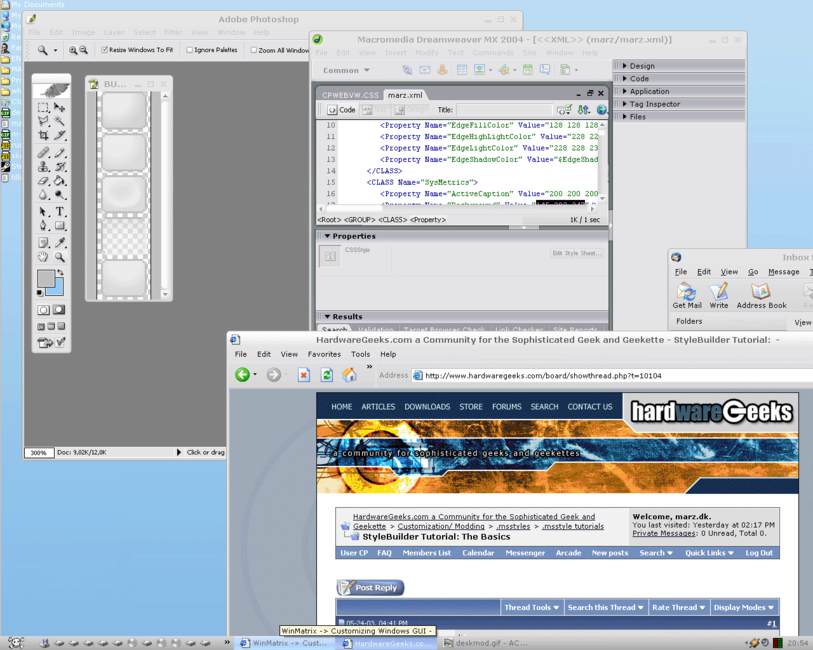Insert Date using the calendar icon

click(528, 69)
